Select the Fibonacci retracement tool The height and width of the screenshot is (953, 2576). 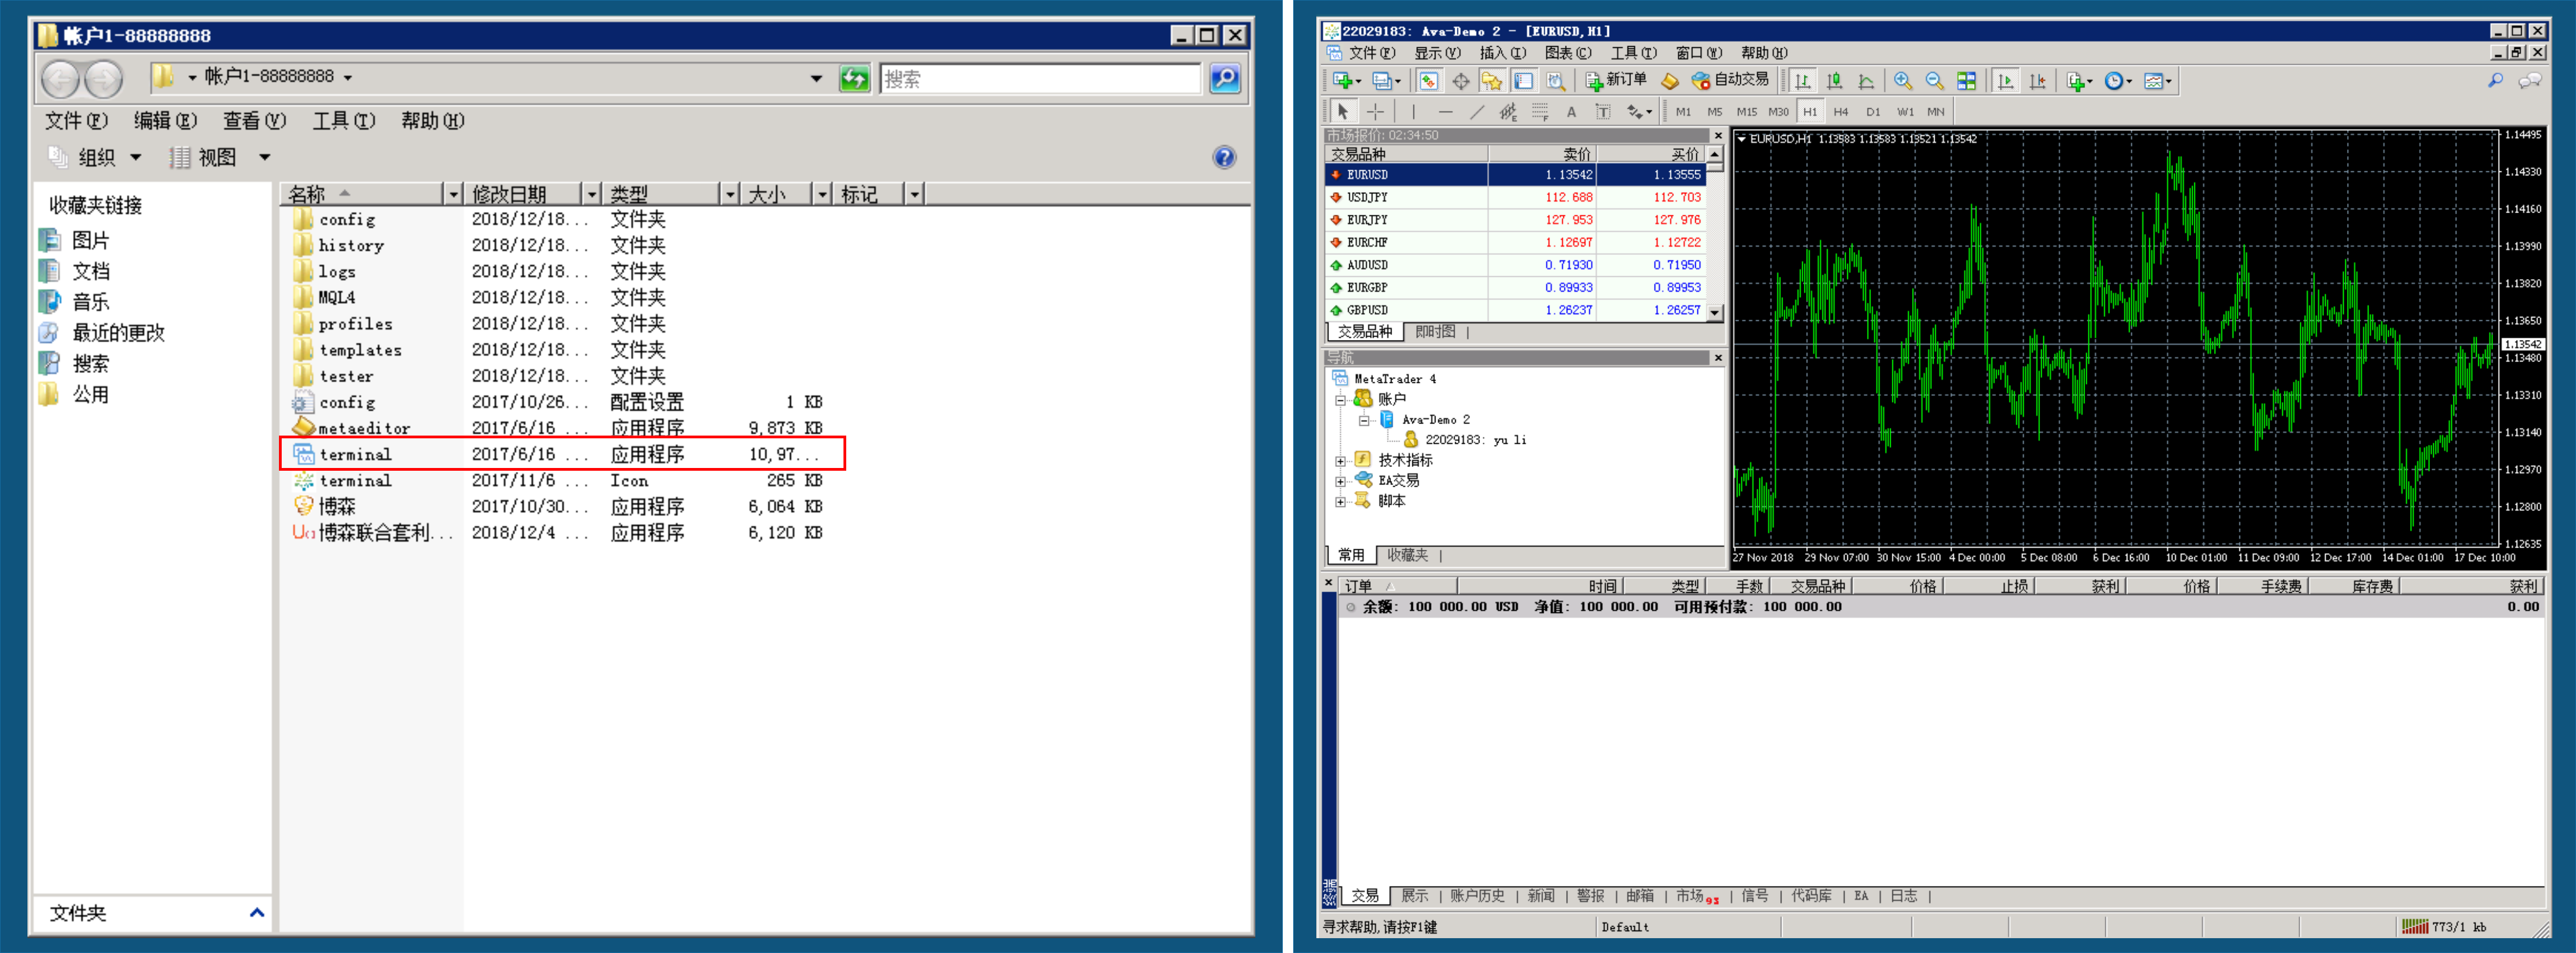pyautogui.click(x=1540, y=112)
